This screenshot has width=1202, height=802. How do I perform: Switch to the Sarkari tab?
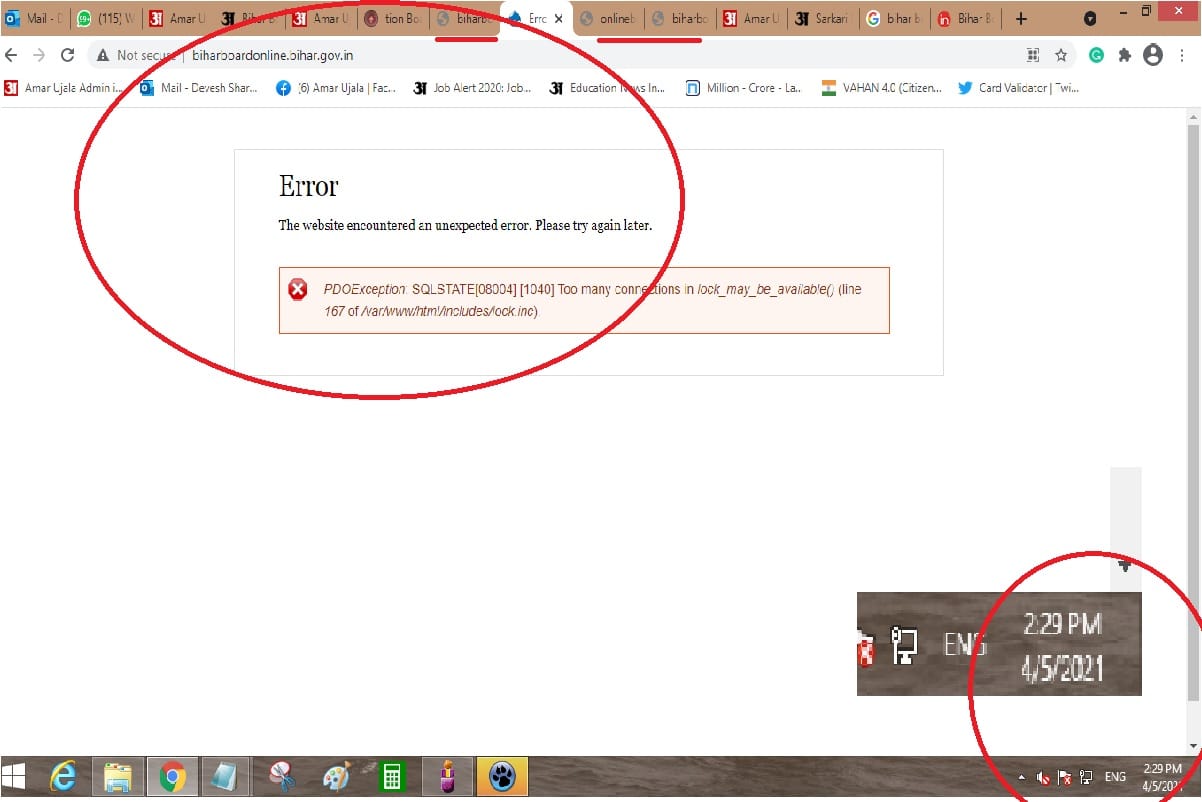pyautogui.click(x=822, y=18)
